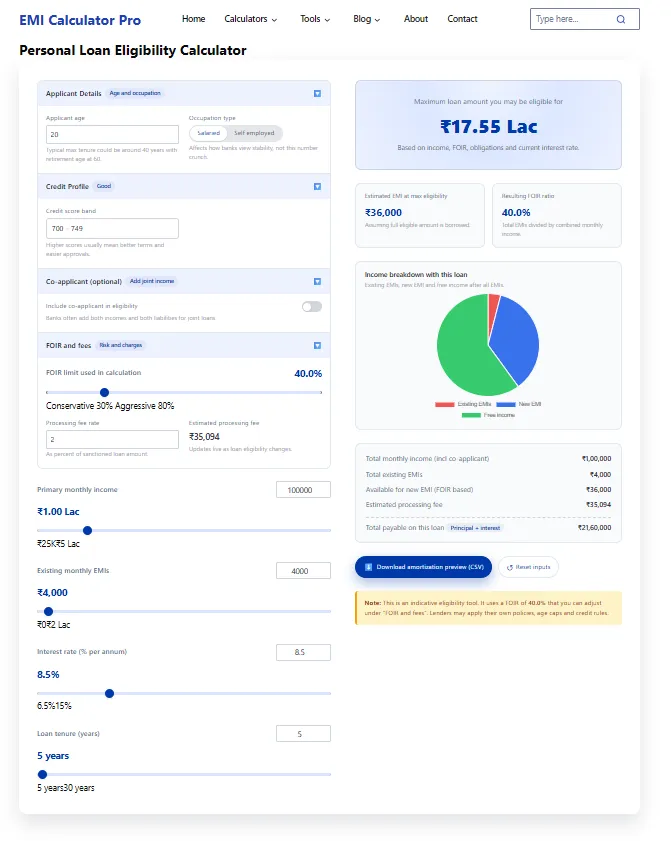
Task: Collapse the Applicant Details section arrow
Action: click(x=318, y=93)
